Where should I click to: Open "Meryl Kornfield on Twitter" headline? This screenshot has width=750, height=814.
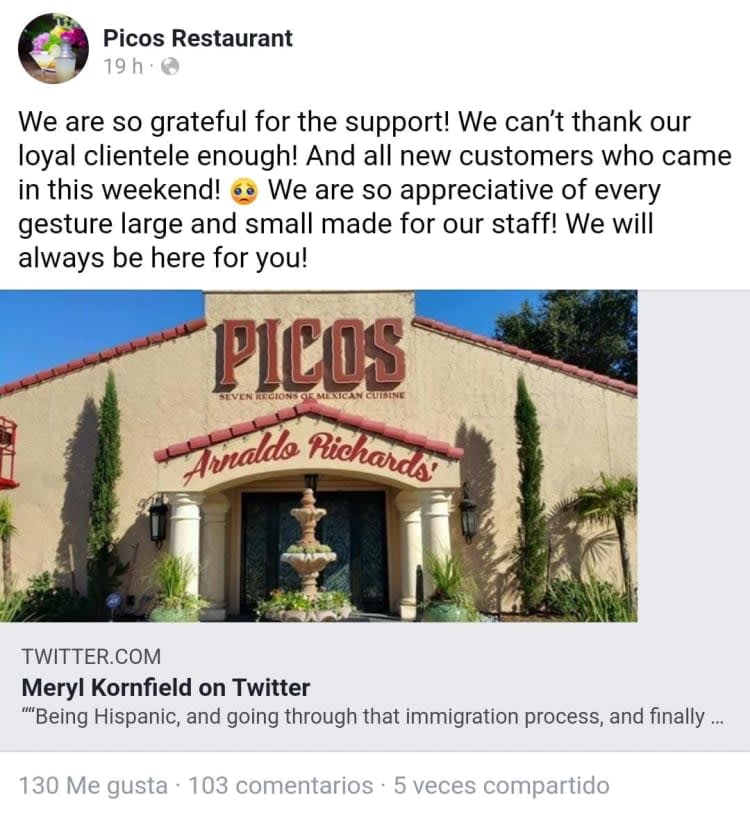point(165,687)
